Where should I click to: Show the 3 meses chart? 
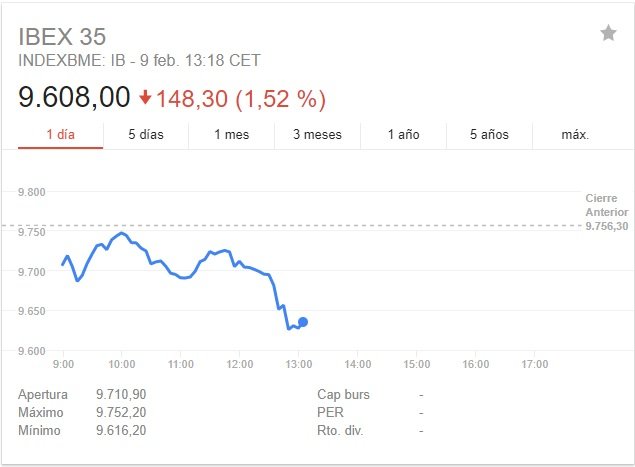point(318,135)
